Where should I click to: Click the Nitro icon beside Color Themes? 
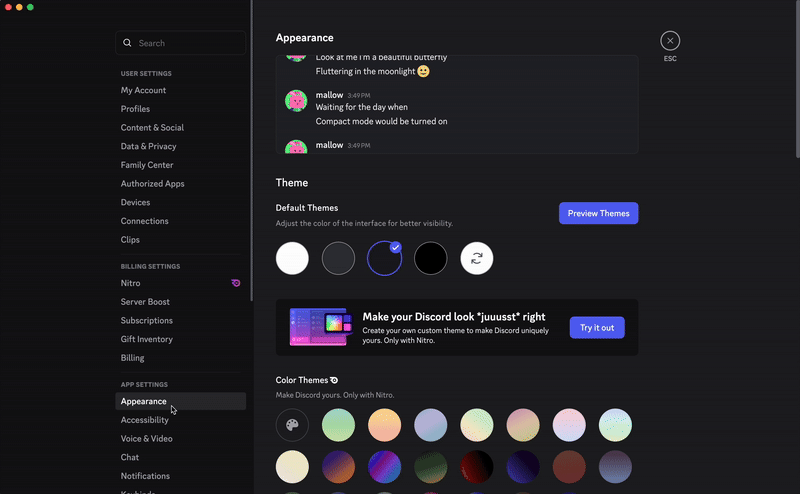point(335,380)
